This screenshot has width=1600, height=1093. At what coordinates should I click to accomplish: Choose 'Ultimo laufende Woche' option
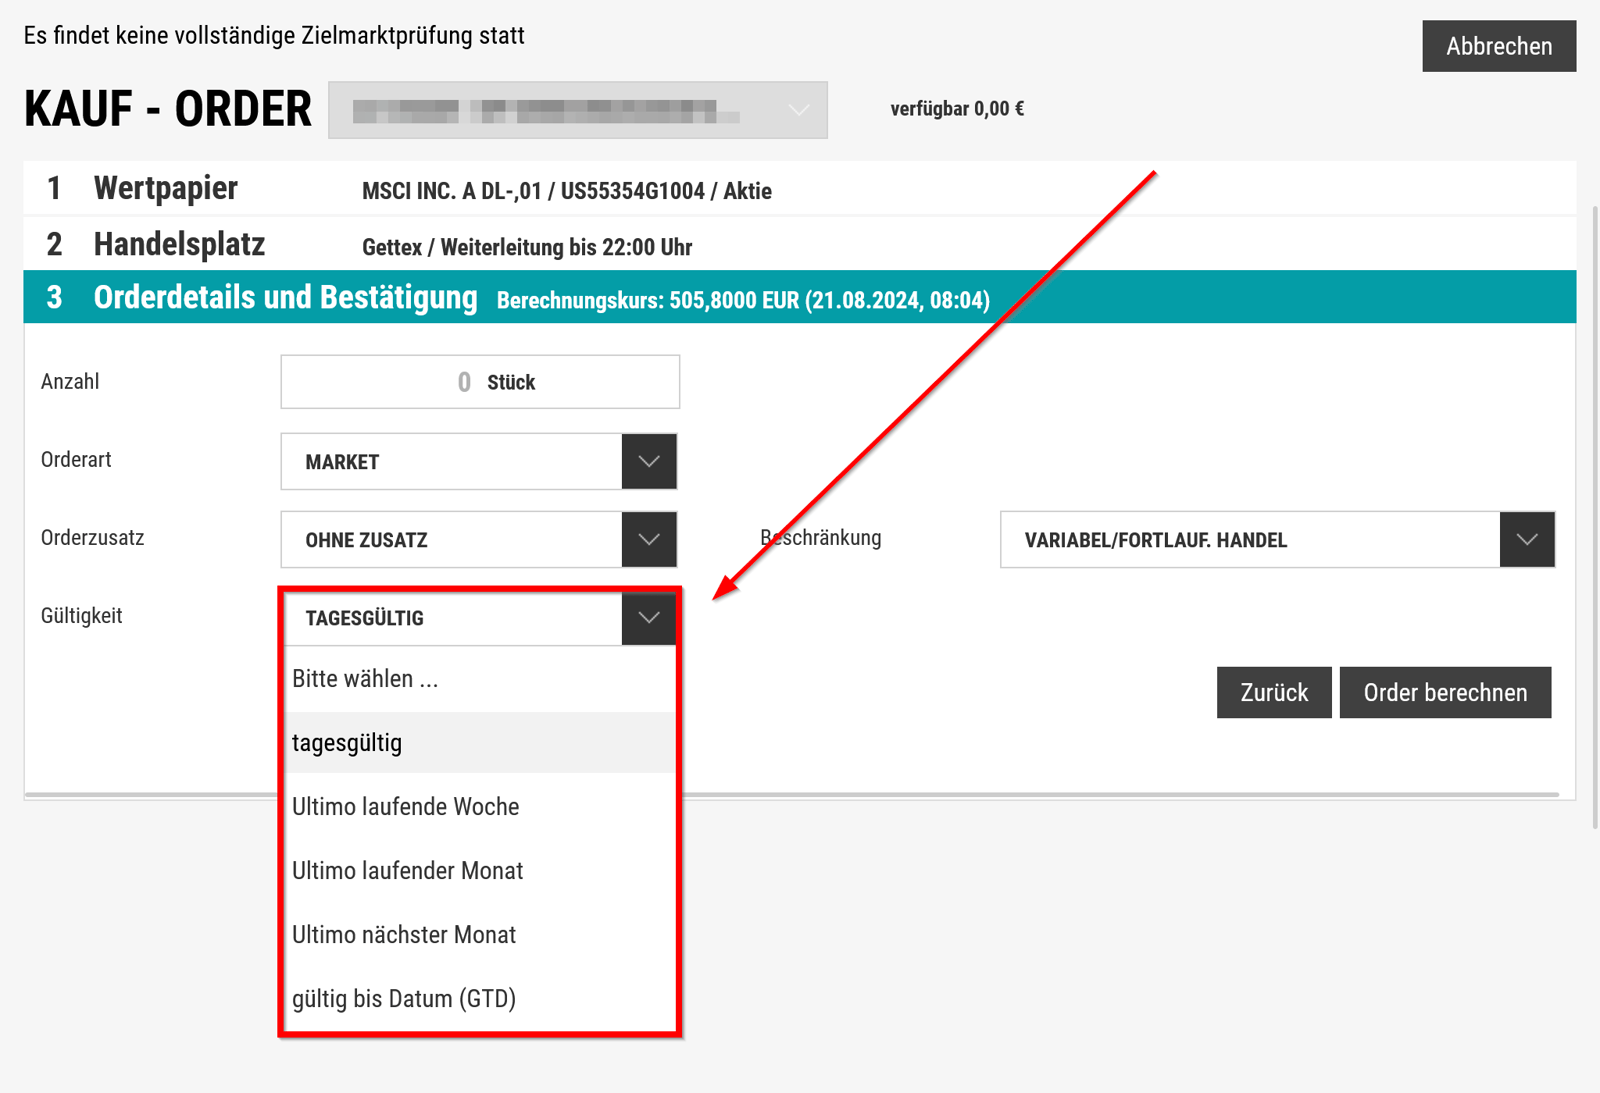tap(406, 807)
